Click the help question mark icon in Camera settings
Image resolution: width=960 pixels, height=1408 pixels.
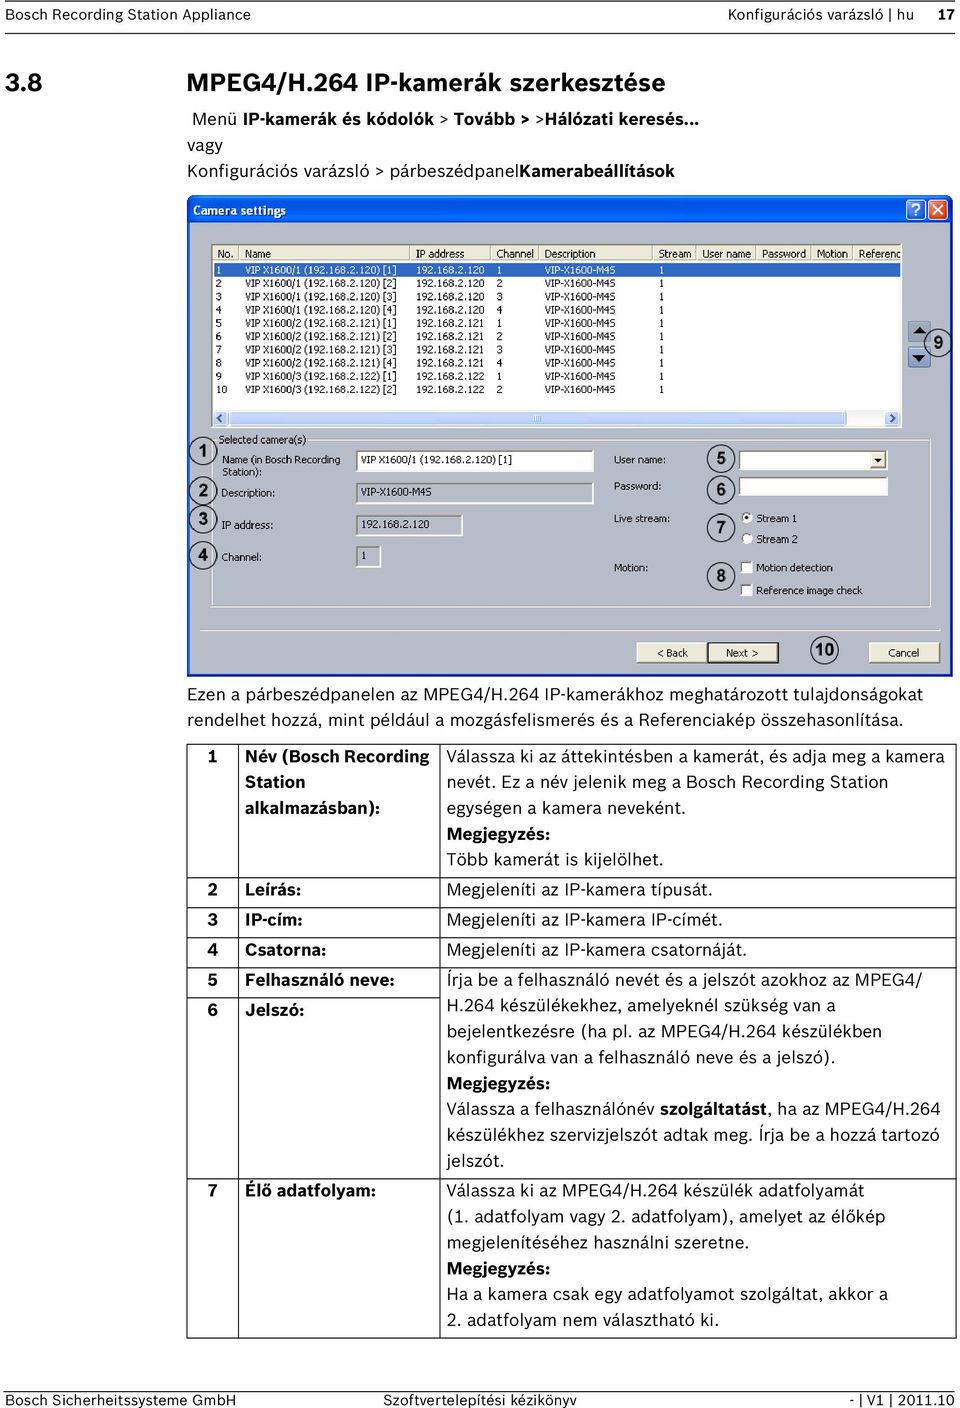coord(915,210)
